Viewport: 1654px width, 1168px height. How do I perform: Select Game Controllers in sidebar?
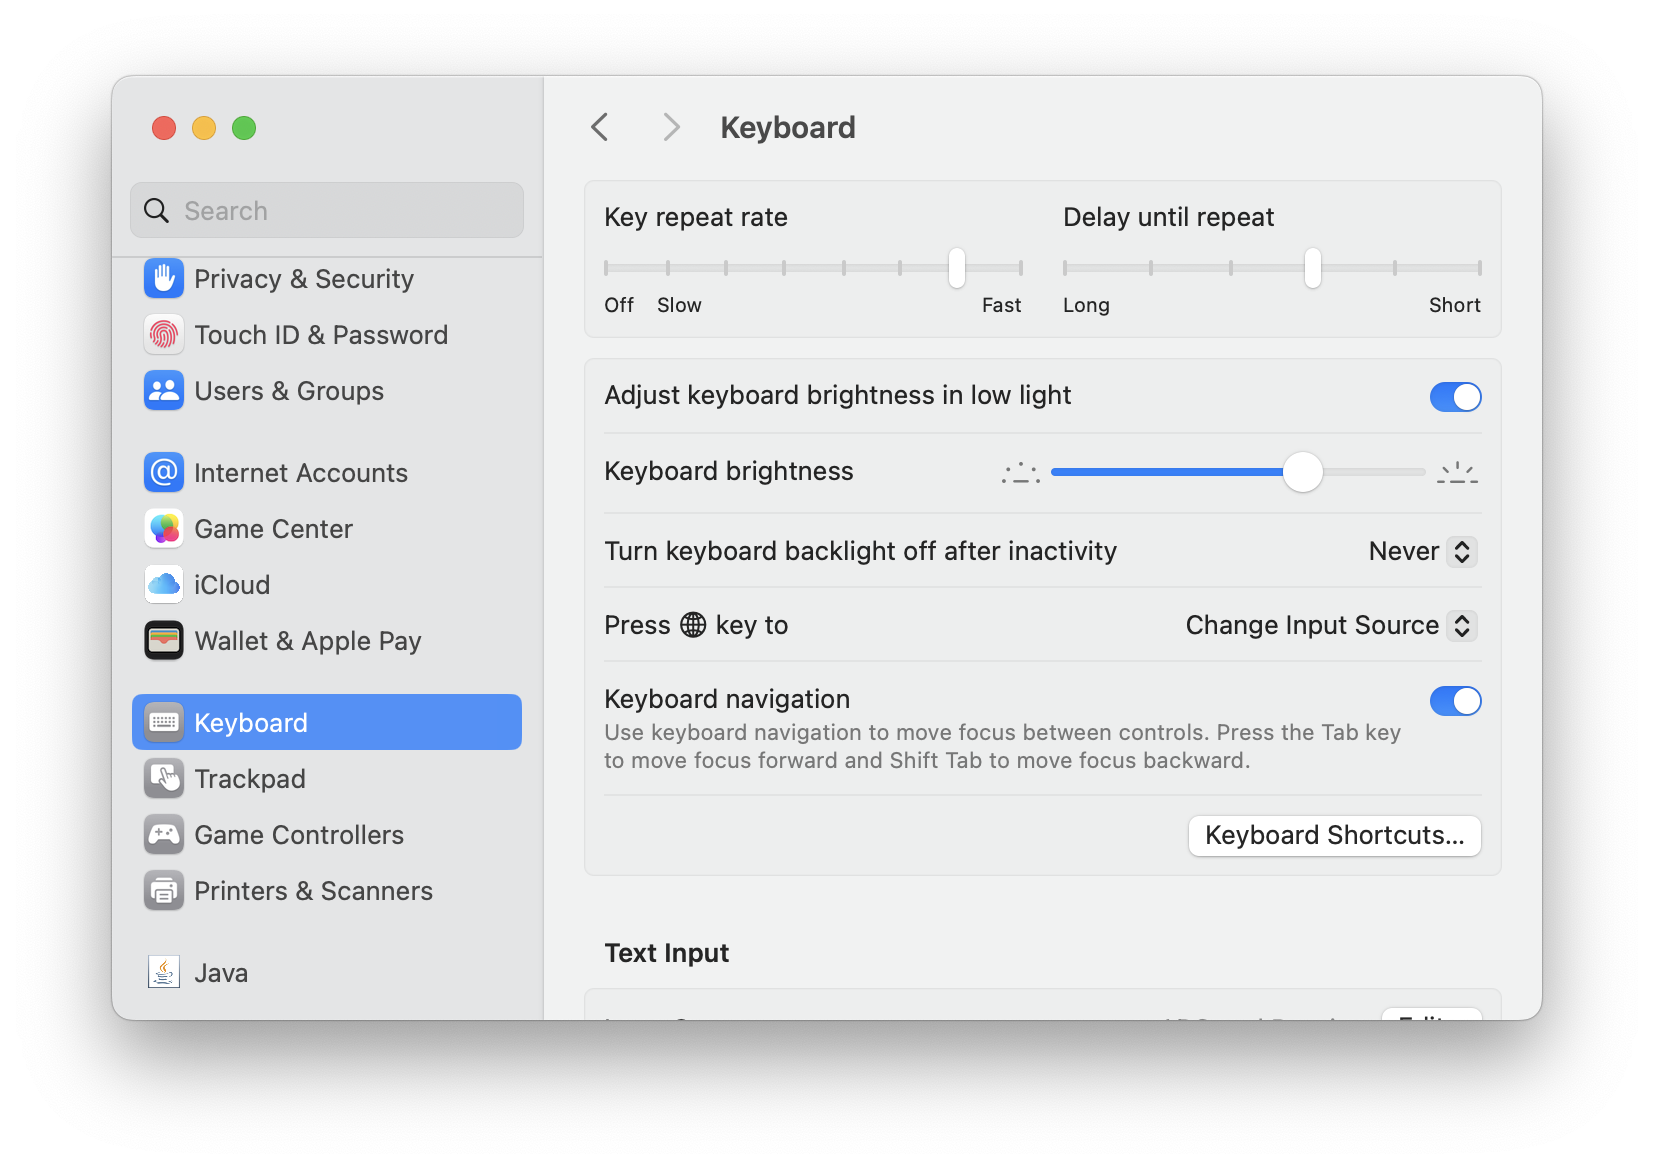pyautogui.click(x=327, y=834)
